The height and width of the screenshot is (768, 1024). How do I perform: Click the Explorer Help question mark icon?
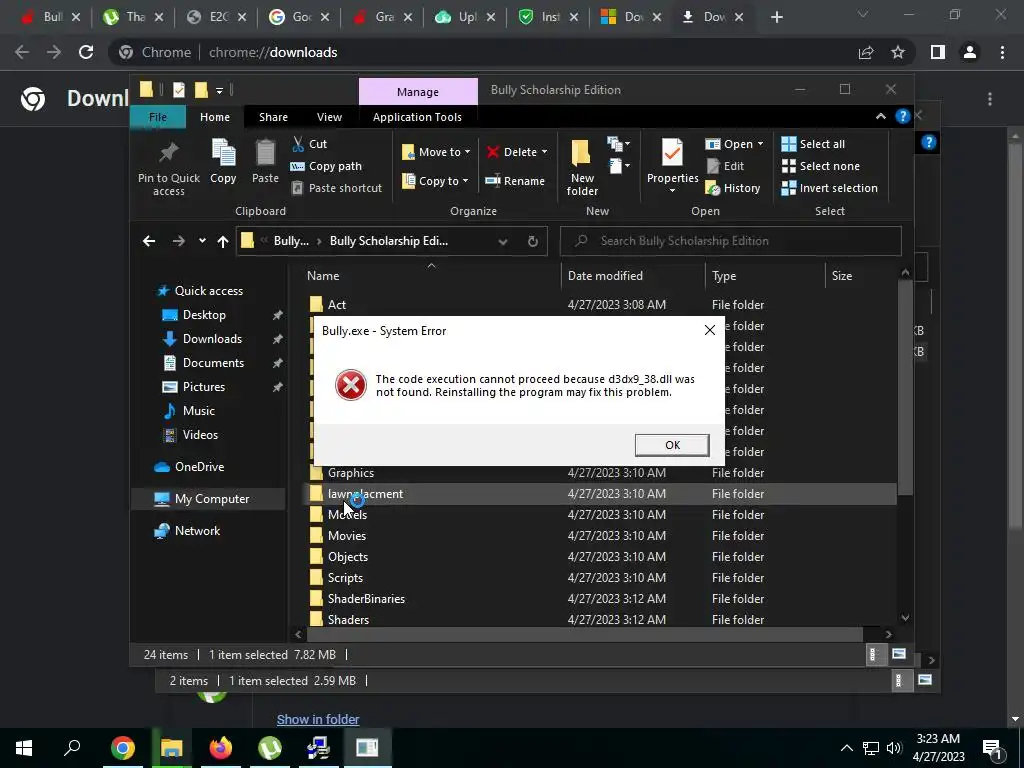(x=903, y=116)
